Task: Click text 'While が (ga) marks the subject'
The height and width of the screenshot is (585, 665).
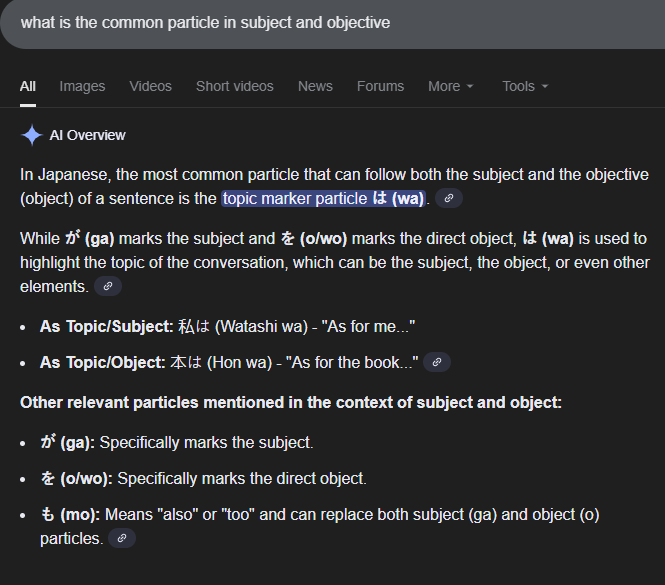Action: 148,239
